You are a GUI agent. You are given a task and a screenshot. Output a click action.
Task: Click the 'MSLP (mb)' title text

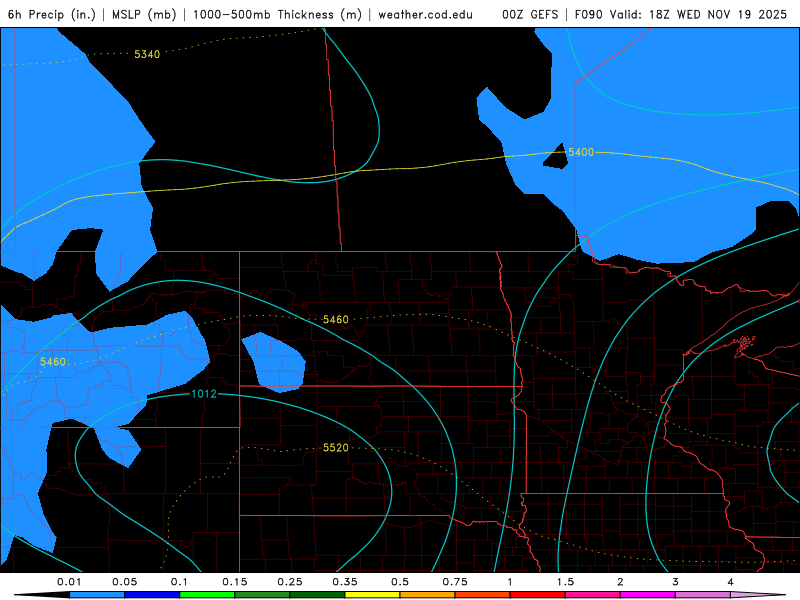[x=144, y=14]
